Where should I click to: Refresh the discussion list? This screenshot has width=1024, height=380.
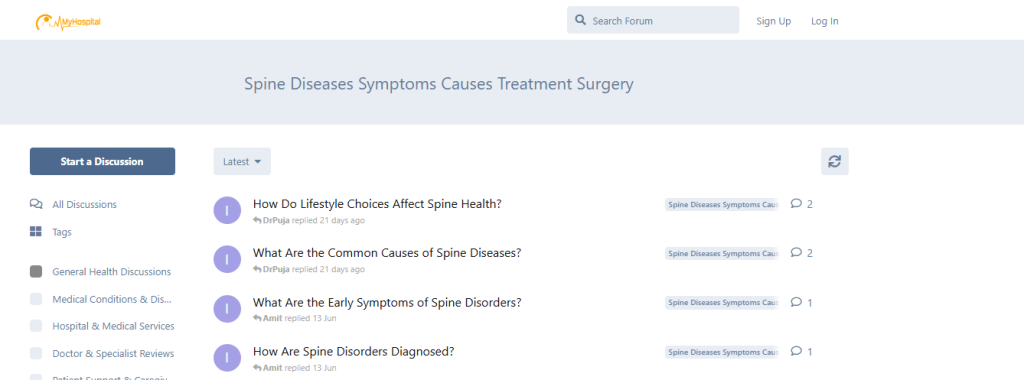[835, 161]
